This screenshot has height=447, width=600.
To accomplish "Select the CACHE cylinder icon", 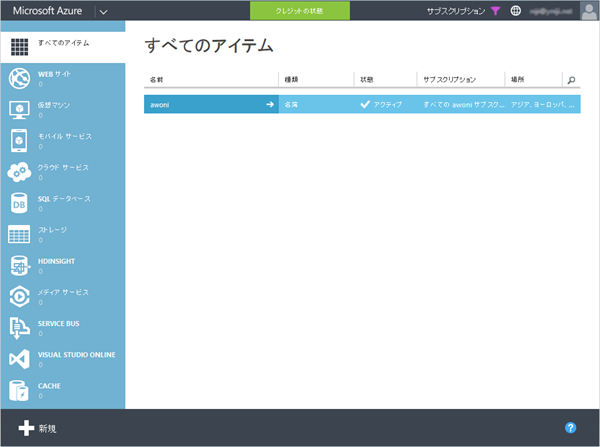I will [18, 390].
